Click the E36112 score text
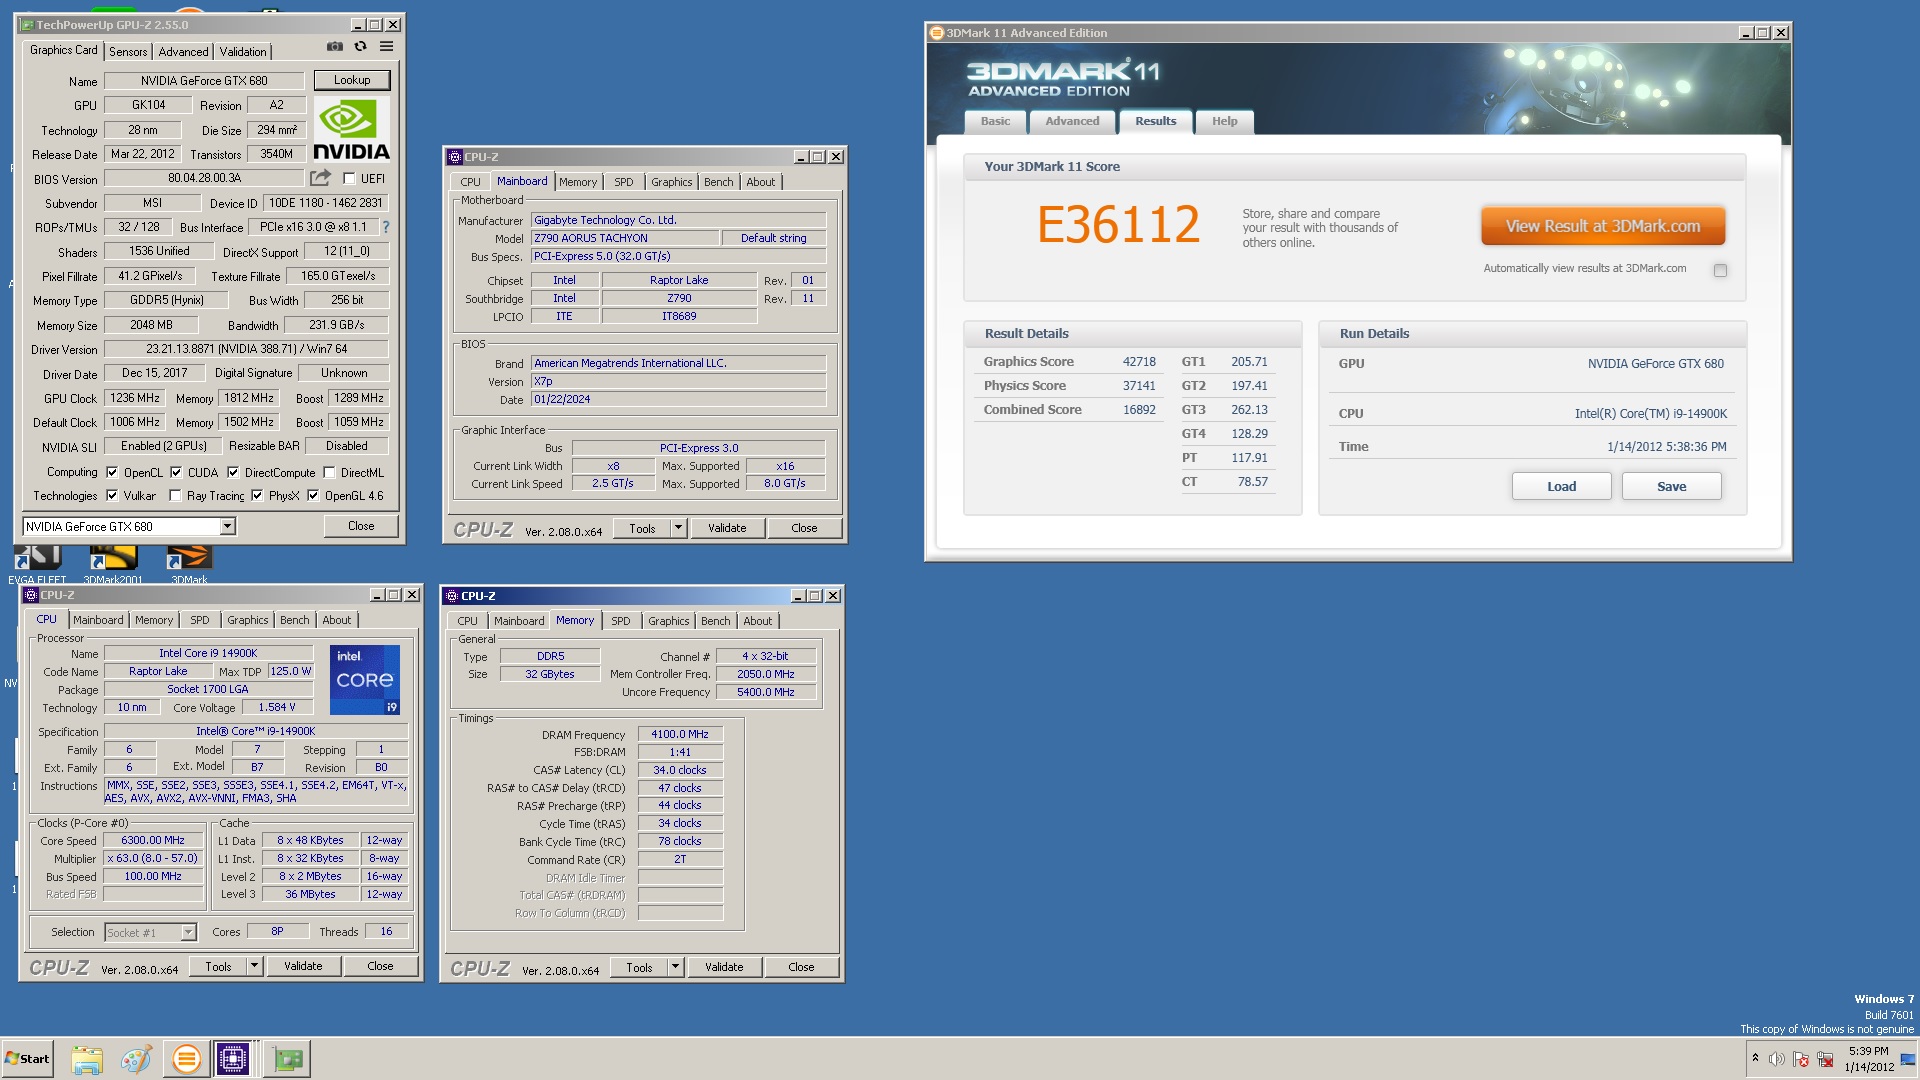 click(1118, 224)
